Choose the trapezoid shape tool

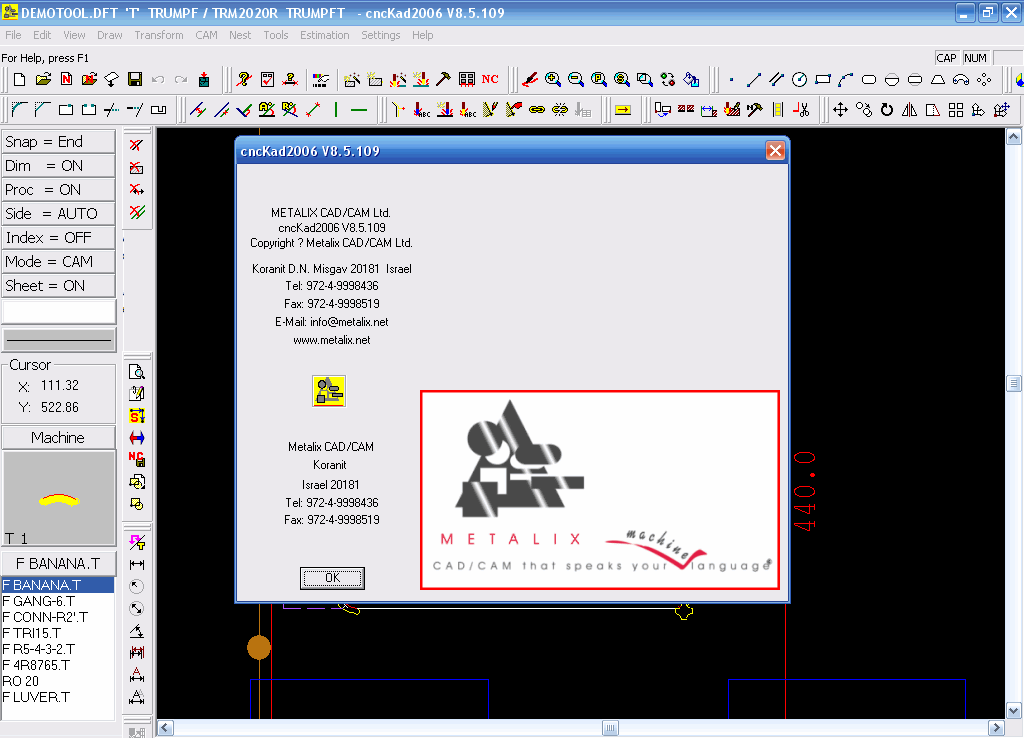[938, 80]
